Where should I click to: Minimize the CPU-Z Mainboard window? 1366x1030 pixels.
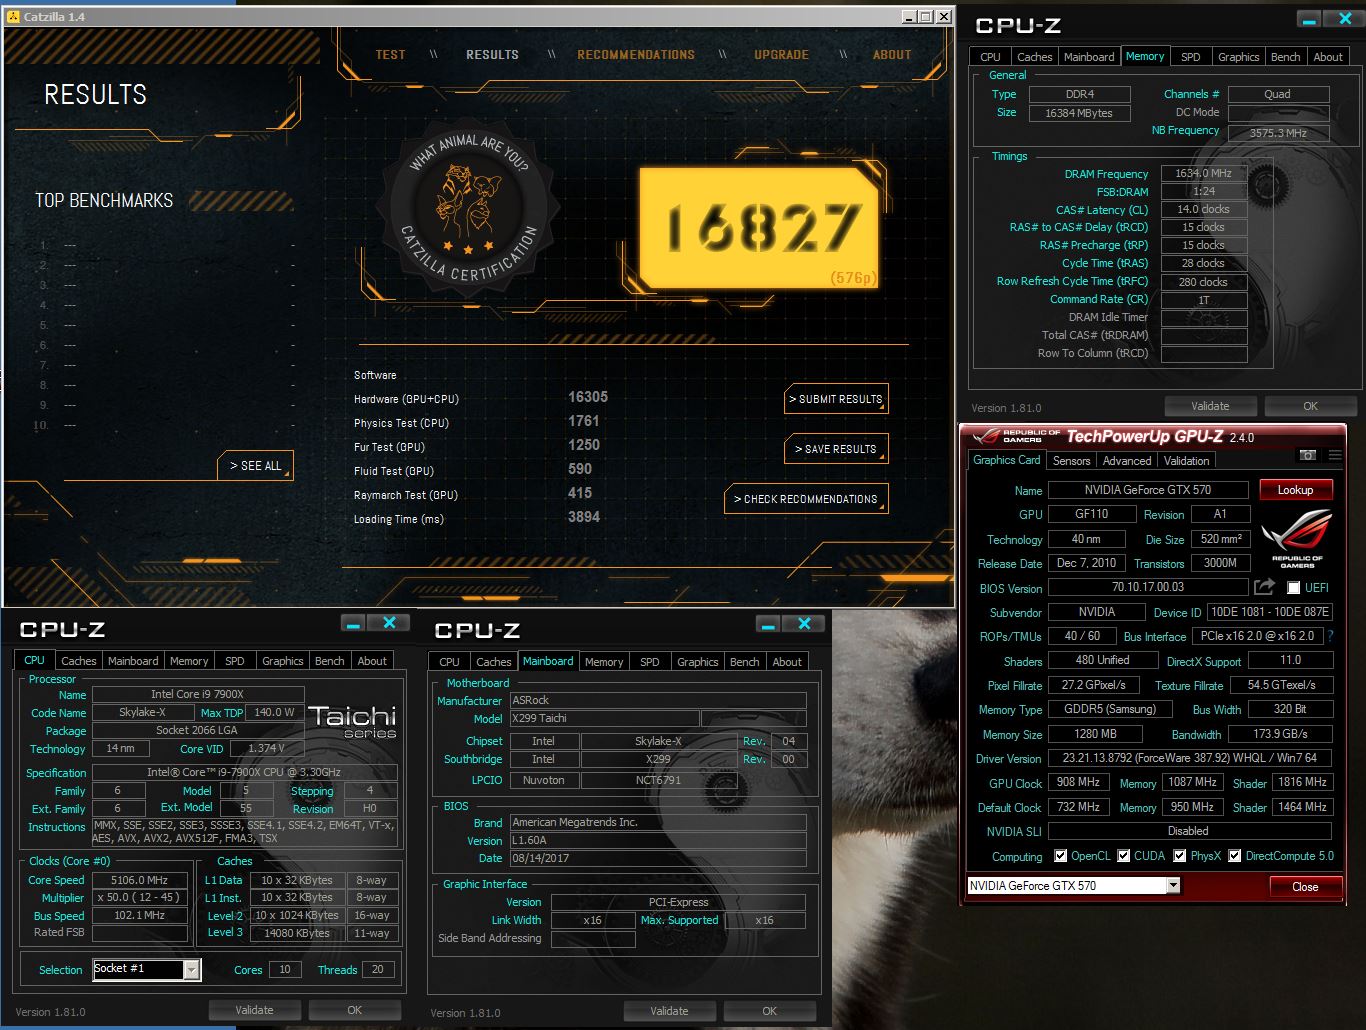point(767,624)
